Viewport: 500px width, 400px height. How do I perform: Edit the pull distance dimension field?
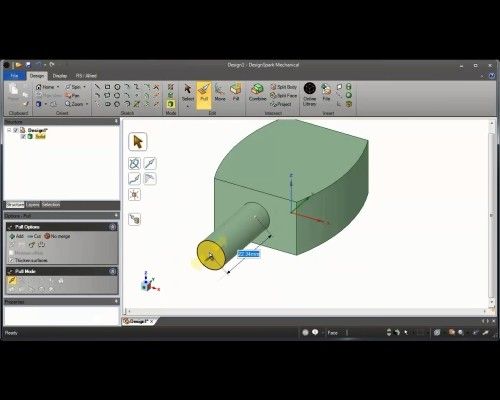[248, 254]
